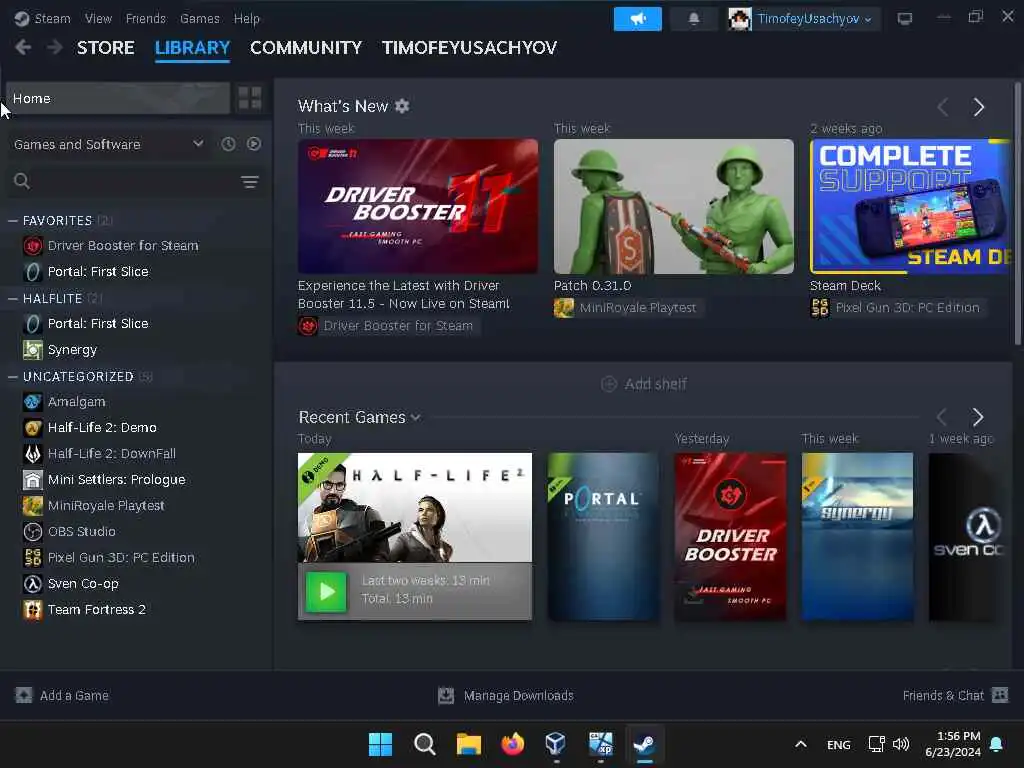Viewport: 1024px width, 768px height.
Task: Launch Firefox from the taskbar
Action: tap(513, 744)
